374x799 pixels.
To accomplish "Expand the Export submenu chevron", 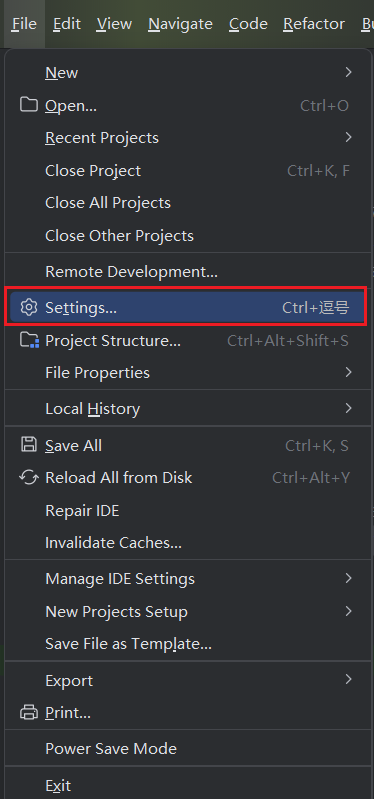I will 349,680.
